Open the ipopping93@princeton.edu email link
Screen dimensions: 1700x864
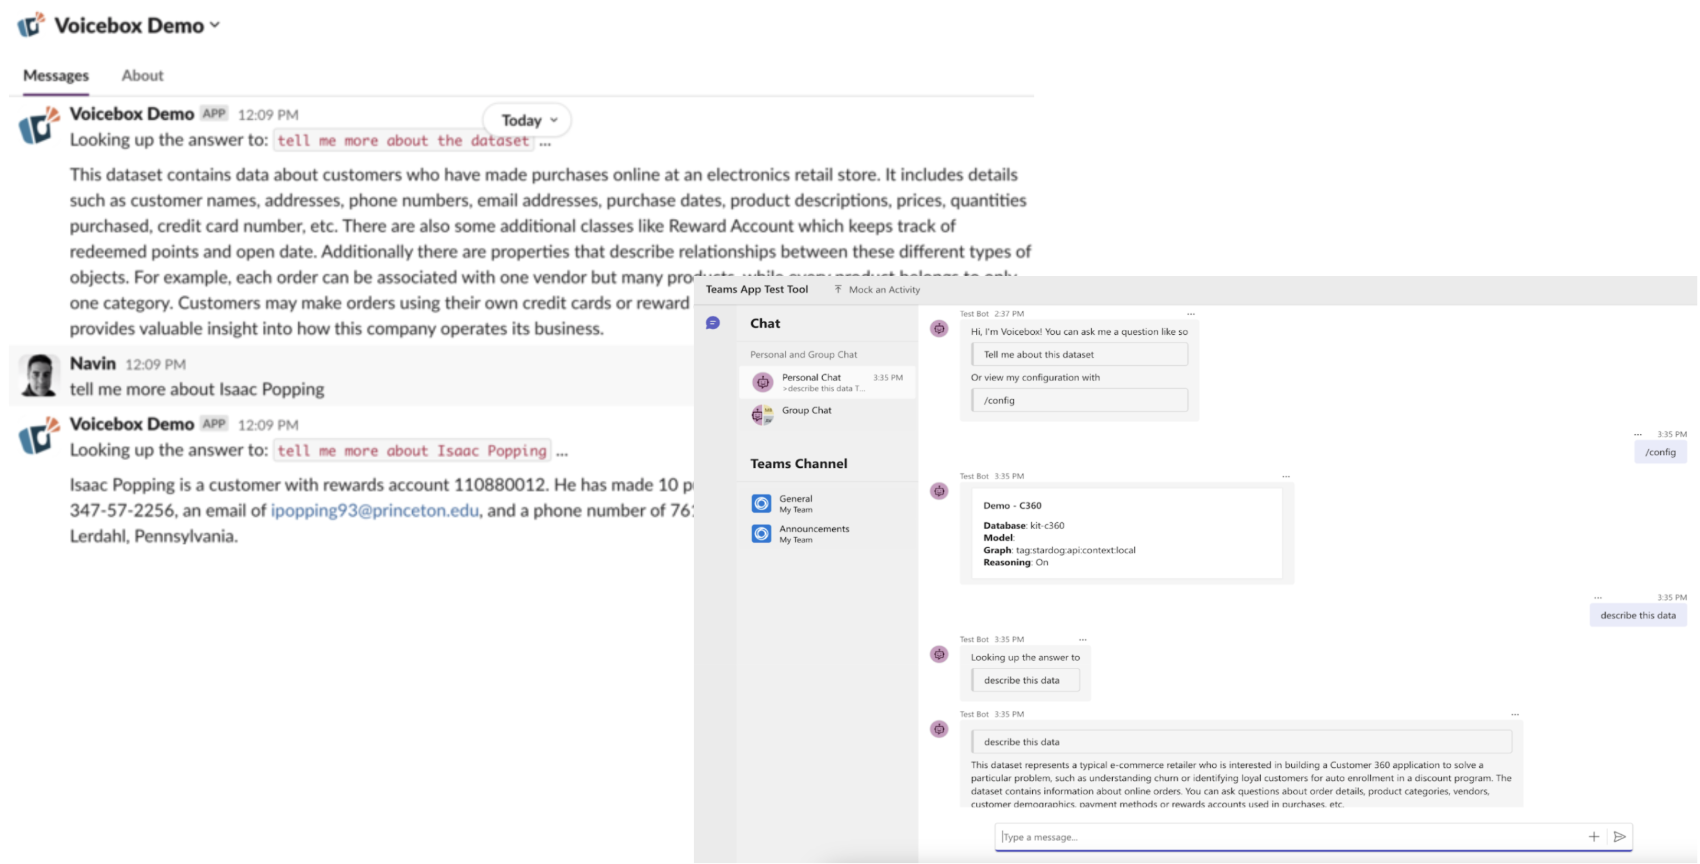[375, 510]
